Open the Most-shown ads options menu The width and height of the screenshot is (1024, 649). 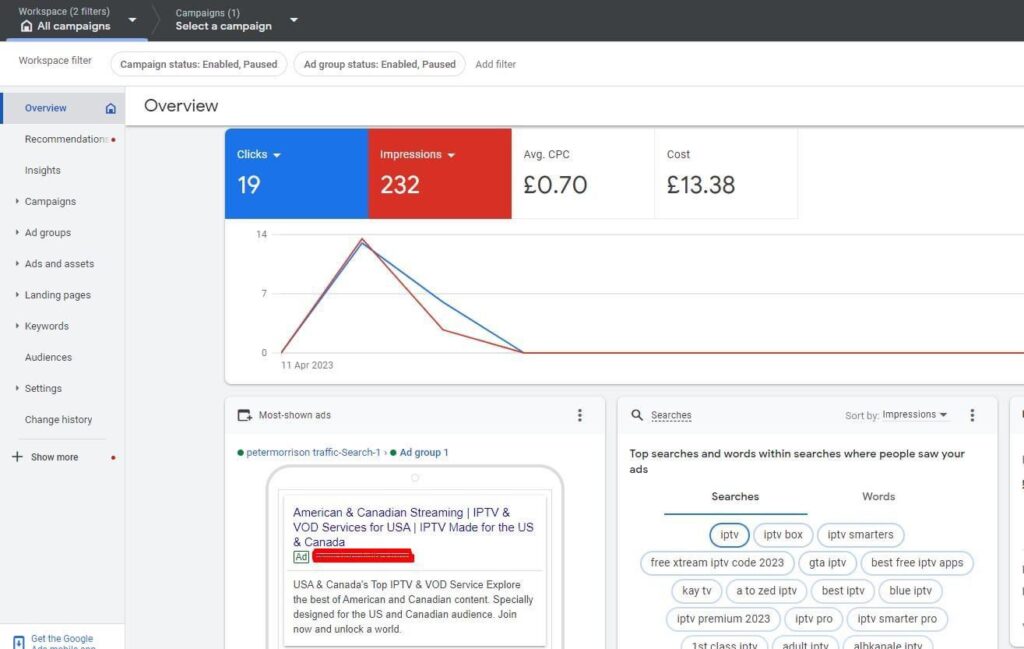click(x=579, y=415)
